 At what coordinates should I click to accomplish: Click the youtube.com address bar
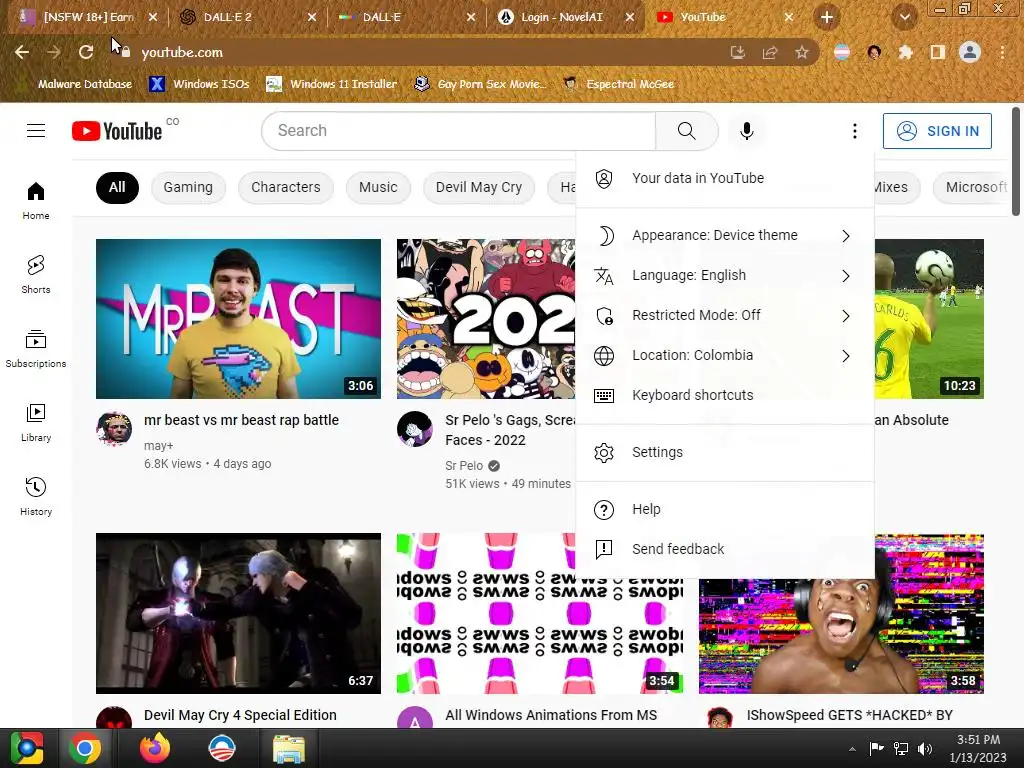pyautogui.click(x=418, y=52)
